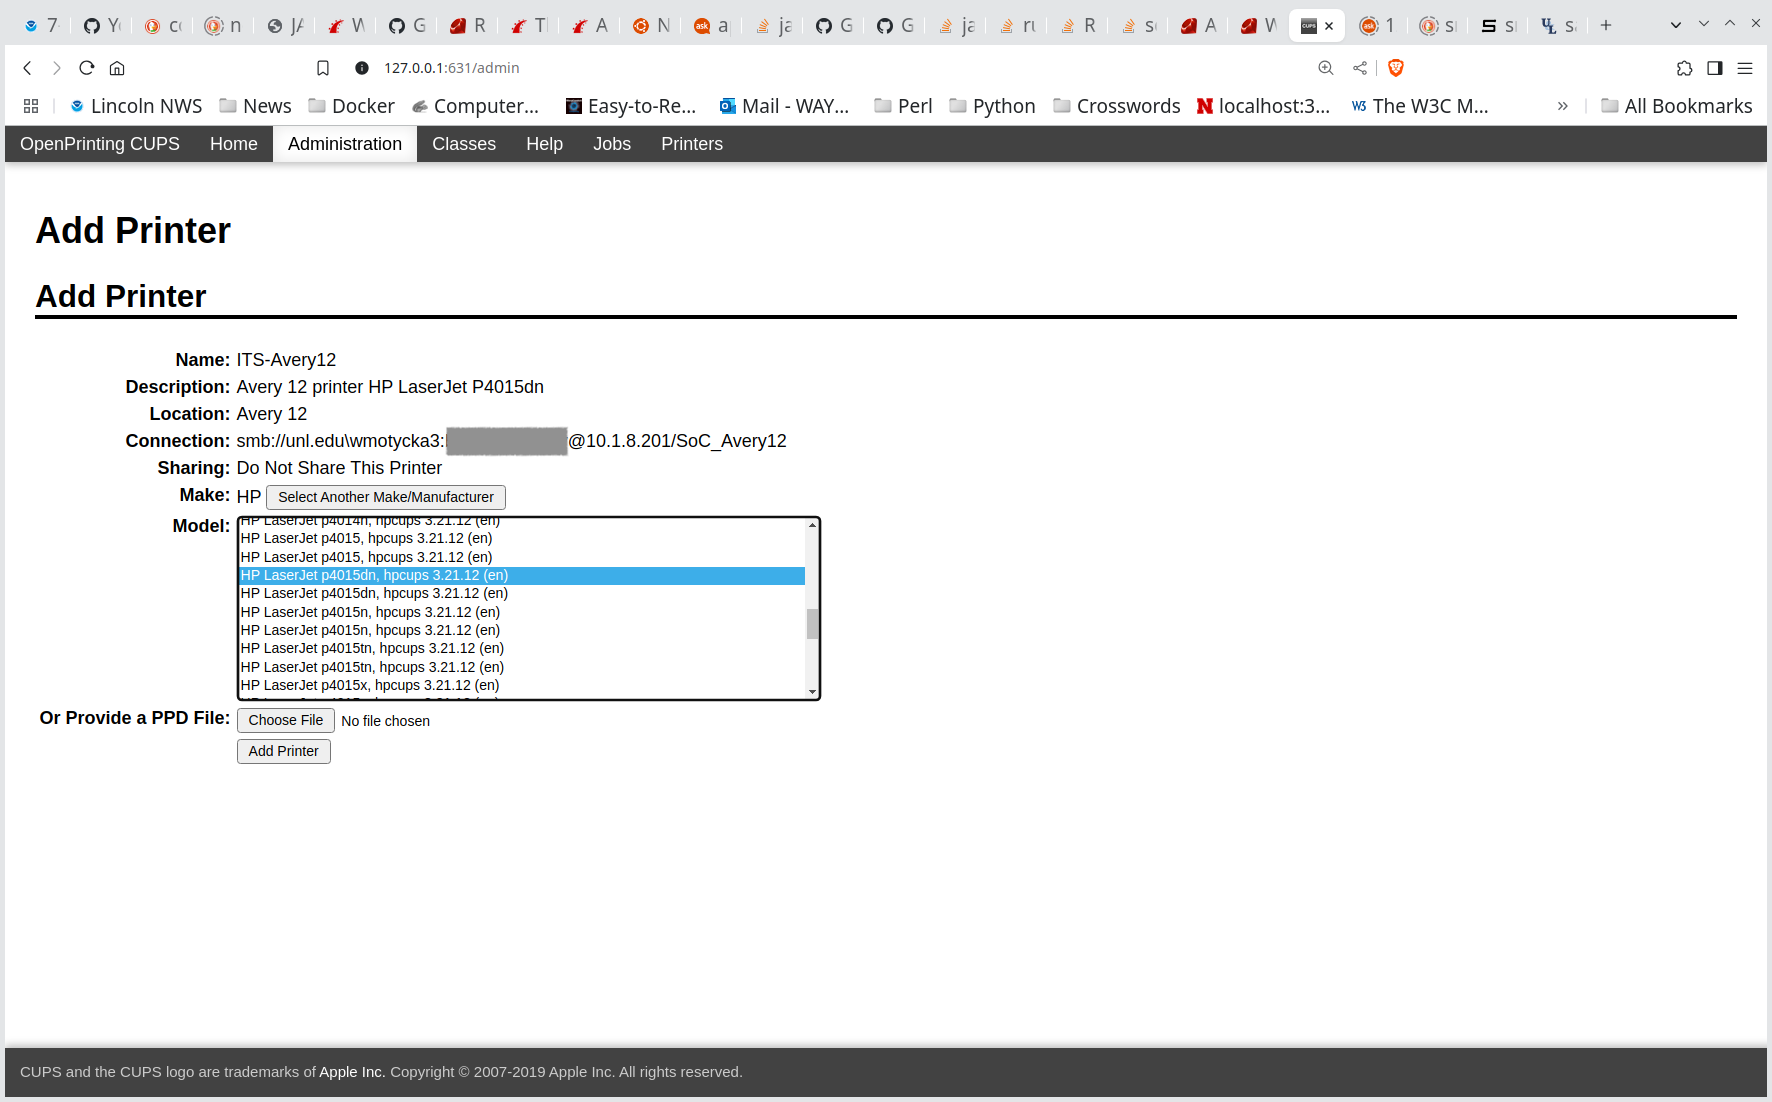
Task: Open the tab search dropdown arrow
Action: [x=1676, y=25]
